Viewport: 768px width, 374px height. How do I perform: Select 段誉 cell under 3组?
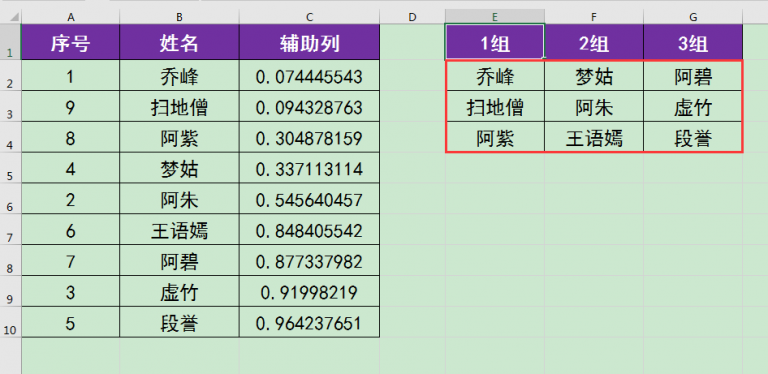coord(693,137)
